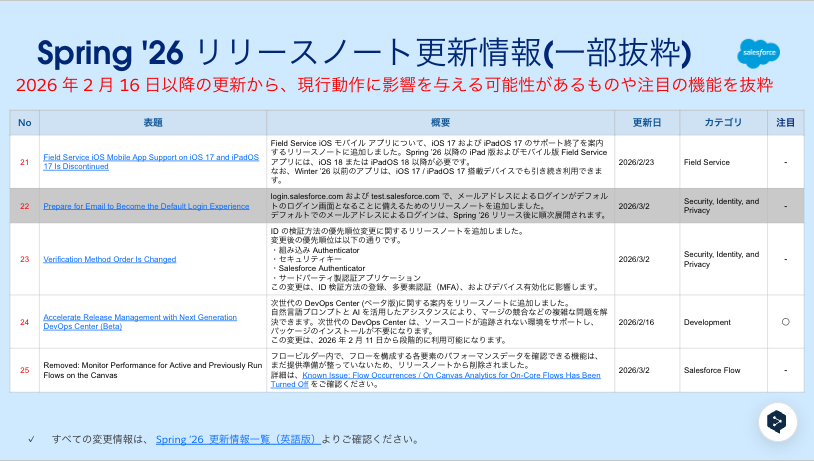Click date 2026/3/2 in row 22
This screenshot has width=814, height=461.
coord(634,206)
